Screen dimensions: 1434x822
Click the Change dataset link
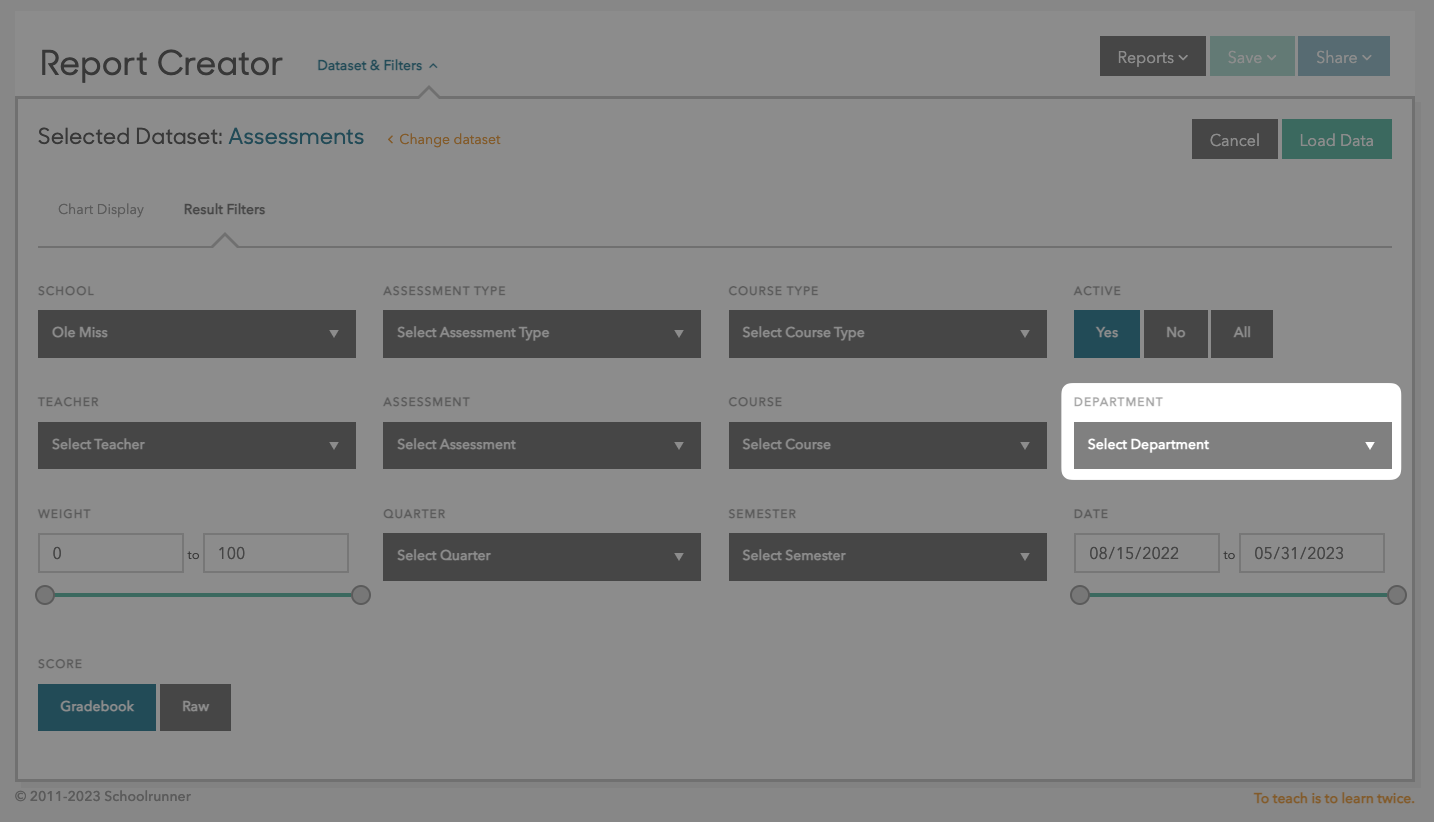(444, 140)
